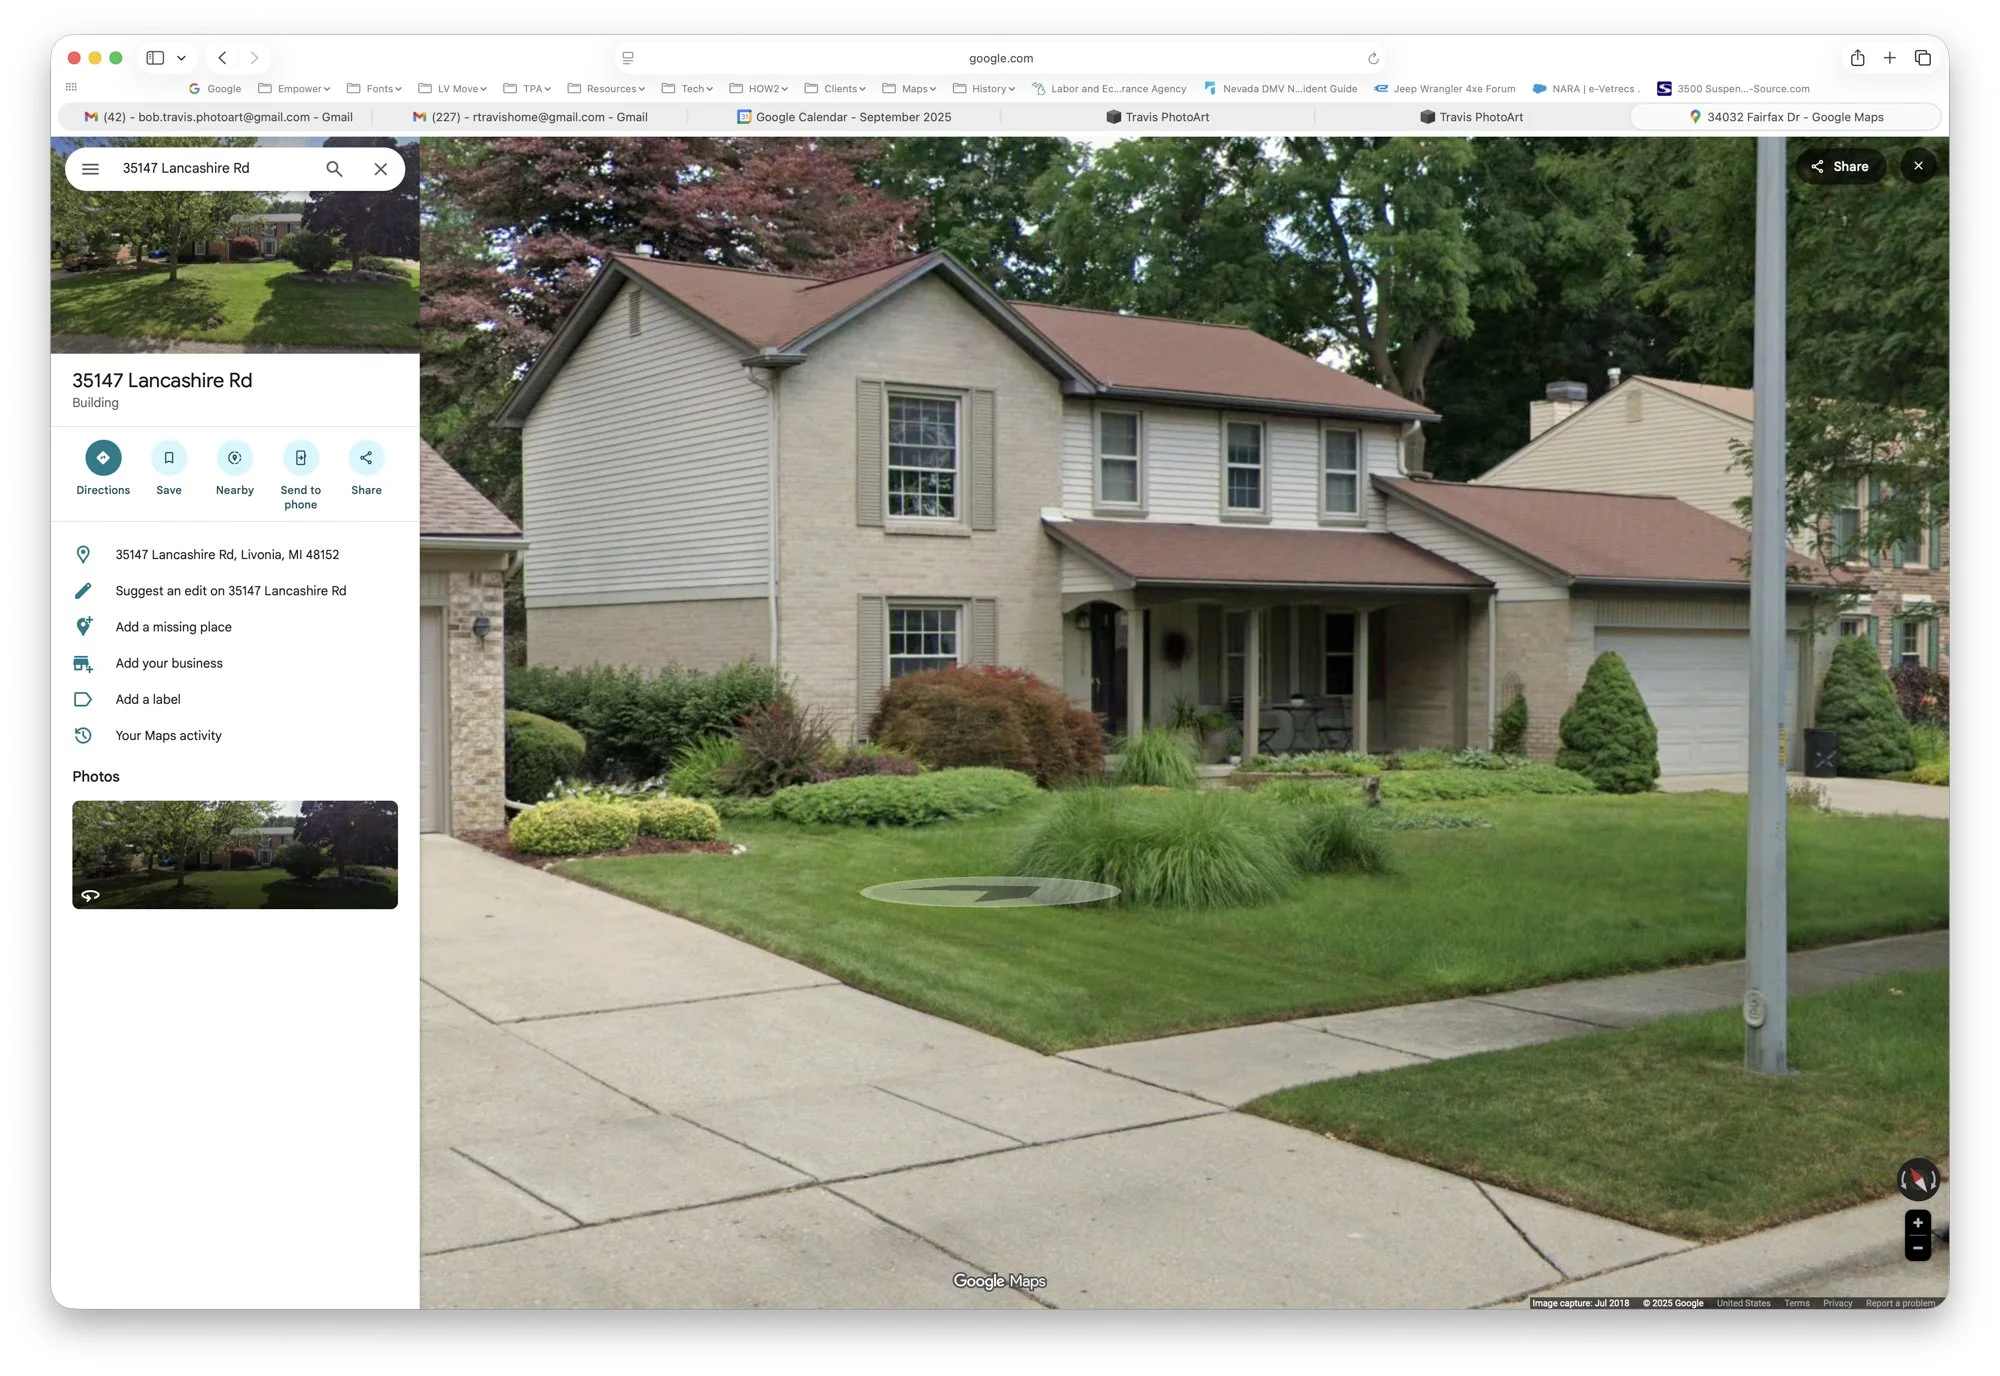
Task: Click the Share icon in the place panel
Action: (x=366, y=458)
